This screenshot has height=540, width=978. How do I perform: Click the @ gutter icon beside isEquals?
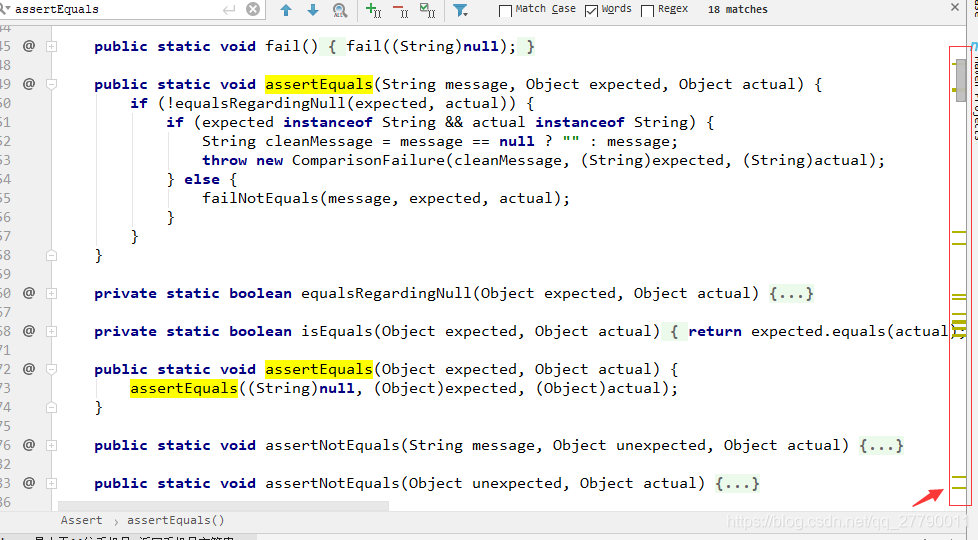[29, 331]
